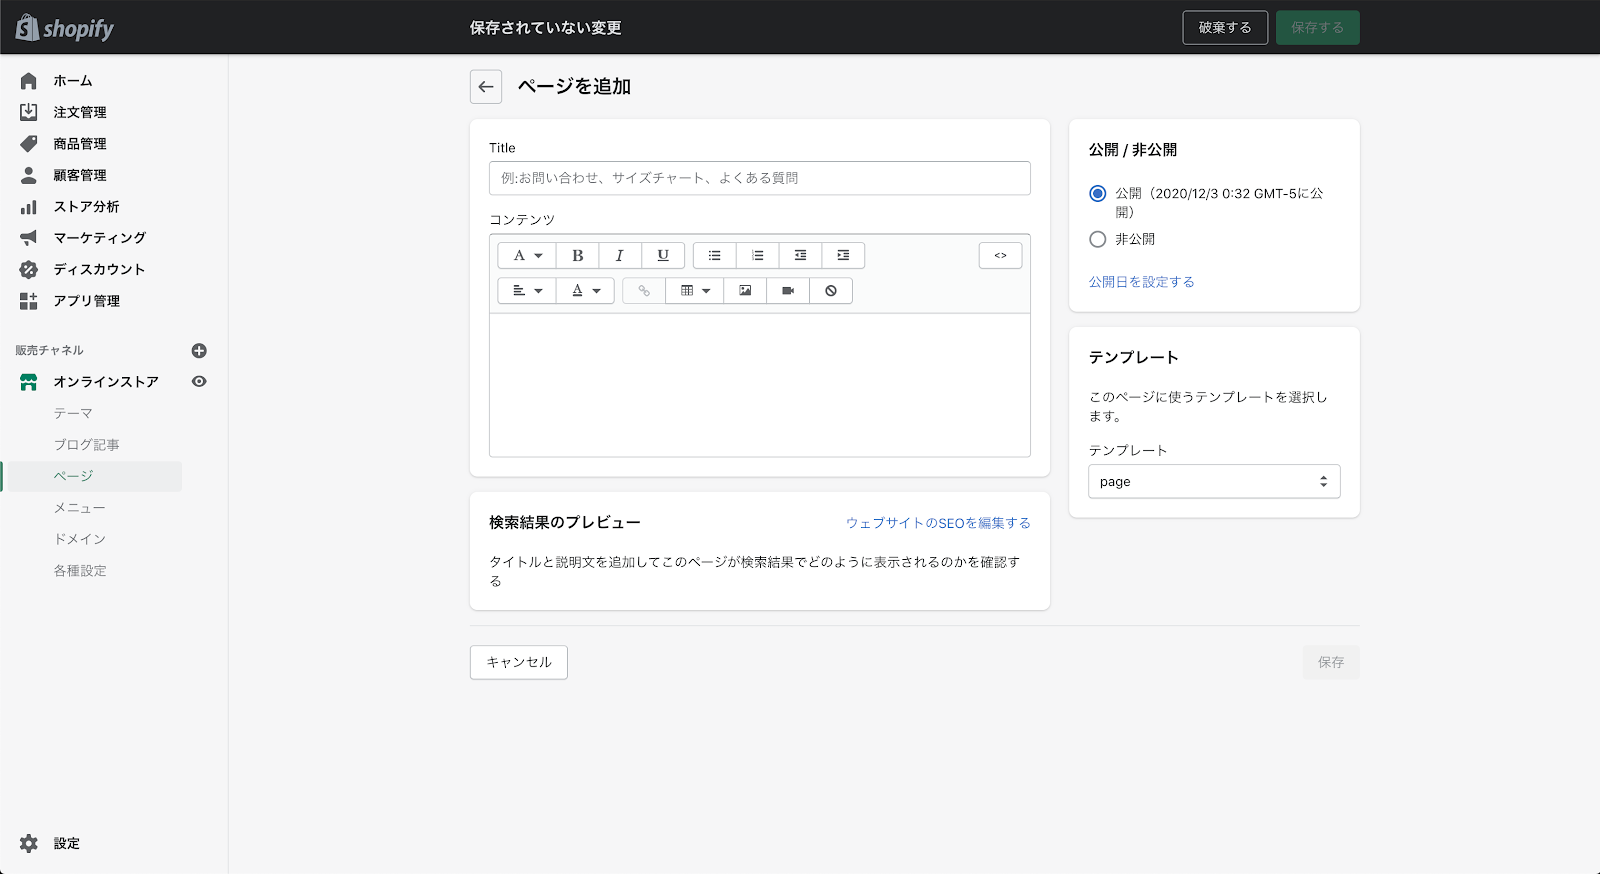This screenshot has height=874, width=1600.
Task: Open the page template dropdown
Action: [1213, 482]
